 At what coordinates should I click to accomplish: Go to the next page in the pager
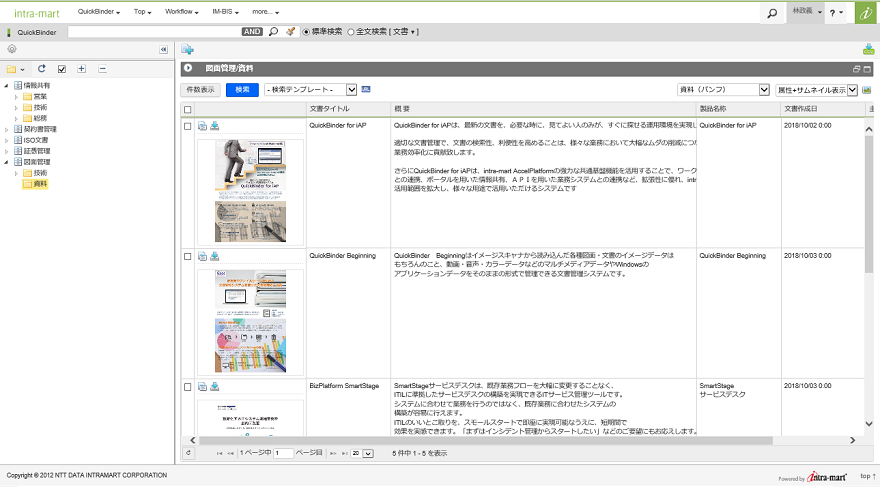pyautogui.click(x=333, y=453)
